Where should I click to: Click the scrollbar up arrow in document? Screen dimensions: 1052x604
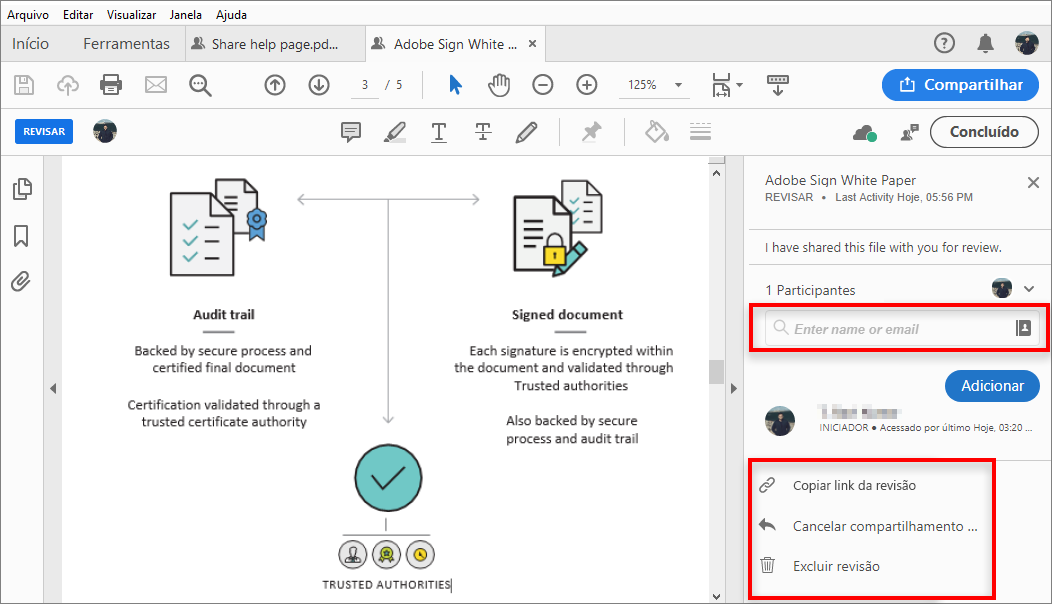point(717,173)
